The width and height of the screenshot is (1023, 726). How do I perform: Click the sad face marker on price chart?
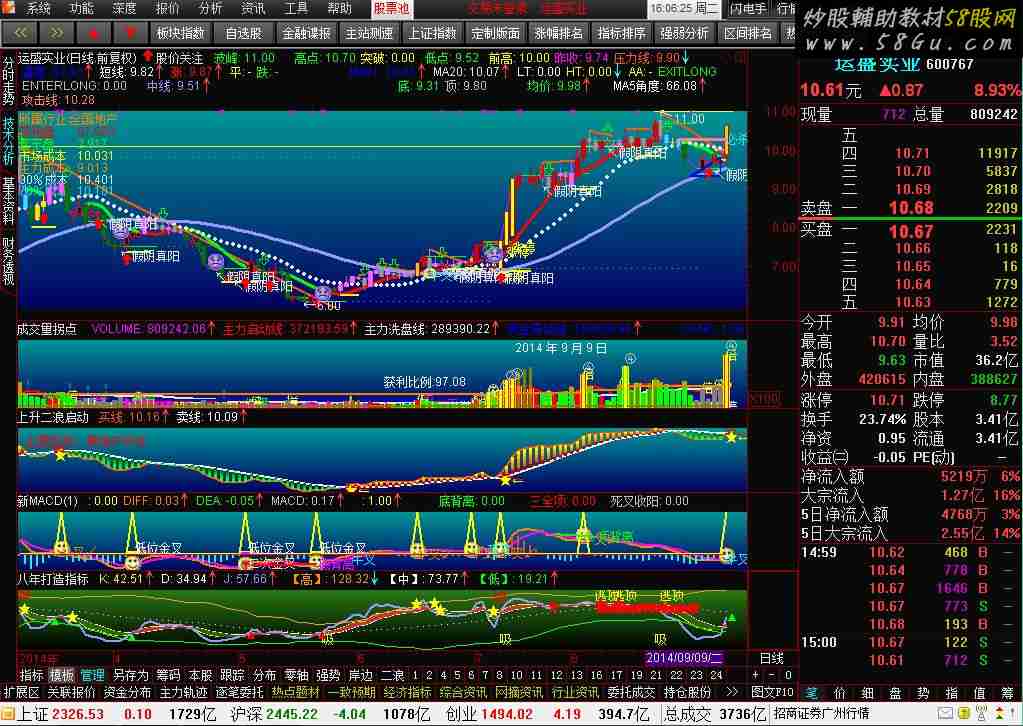click(x=215, y=261)
